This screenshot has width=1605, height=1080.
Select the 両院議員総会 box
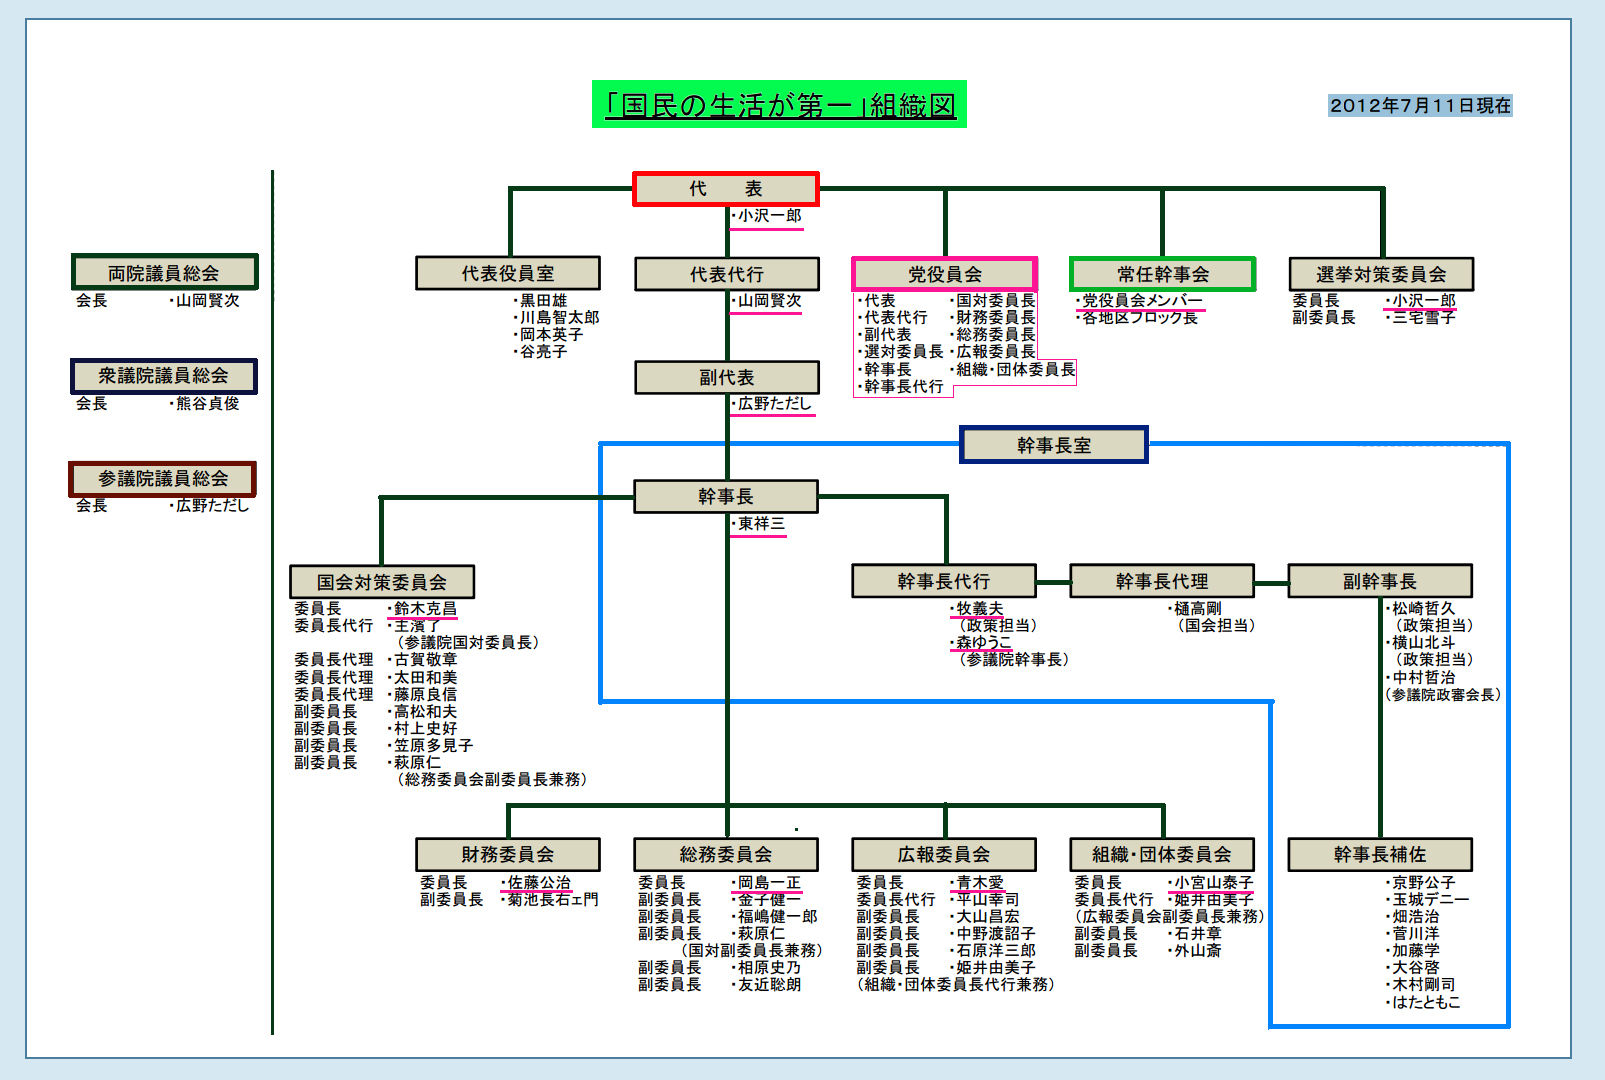coord(164,272)
